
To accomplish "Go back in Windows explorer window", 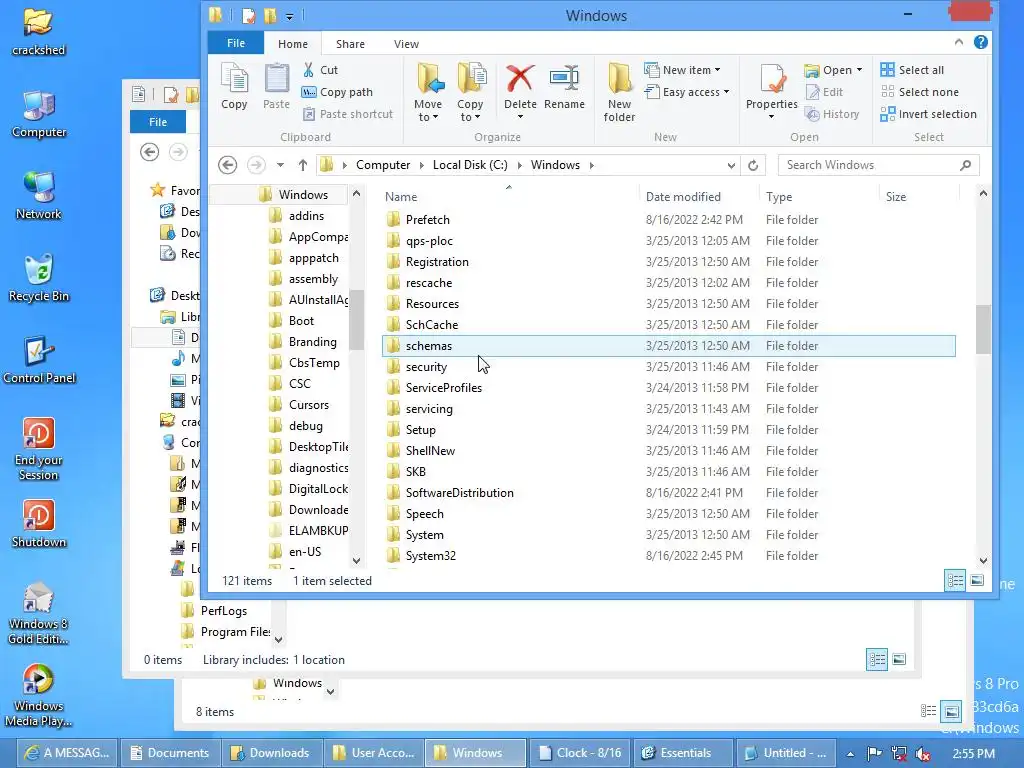I will tap(227, 165).
